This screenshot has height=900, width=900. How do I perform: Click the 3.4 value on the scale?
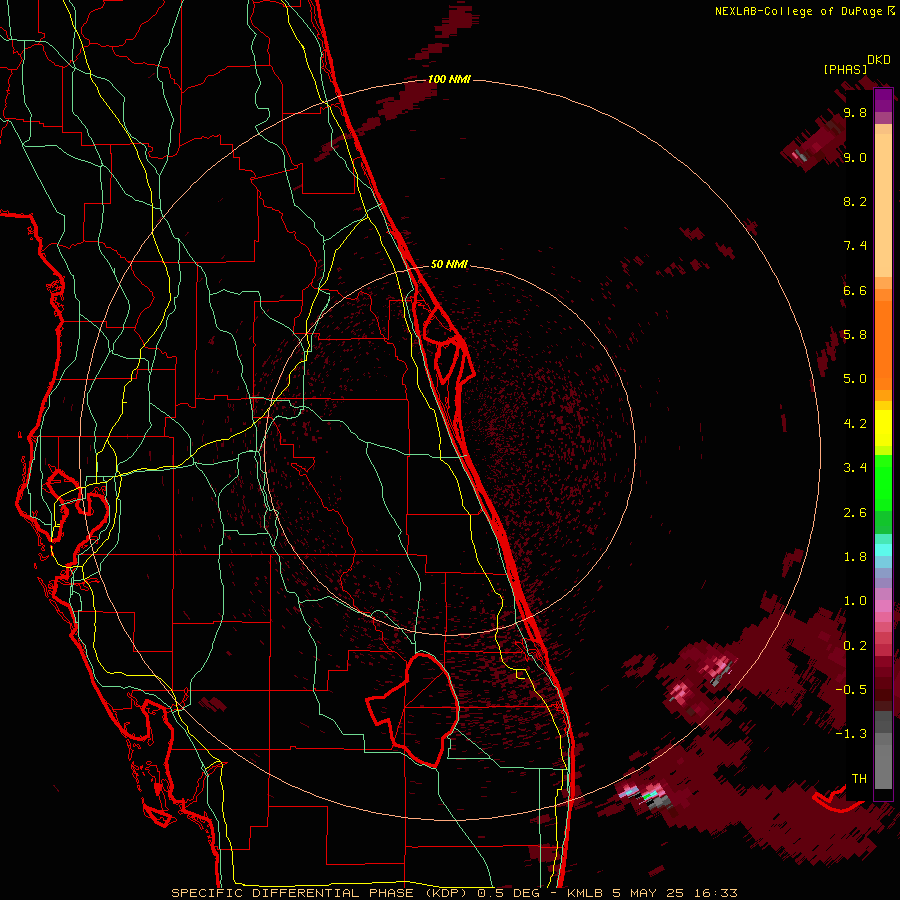(855, 468)
